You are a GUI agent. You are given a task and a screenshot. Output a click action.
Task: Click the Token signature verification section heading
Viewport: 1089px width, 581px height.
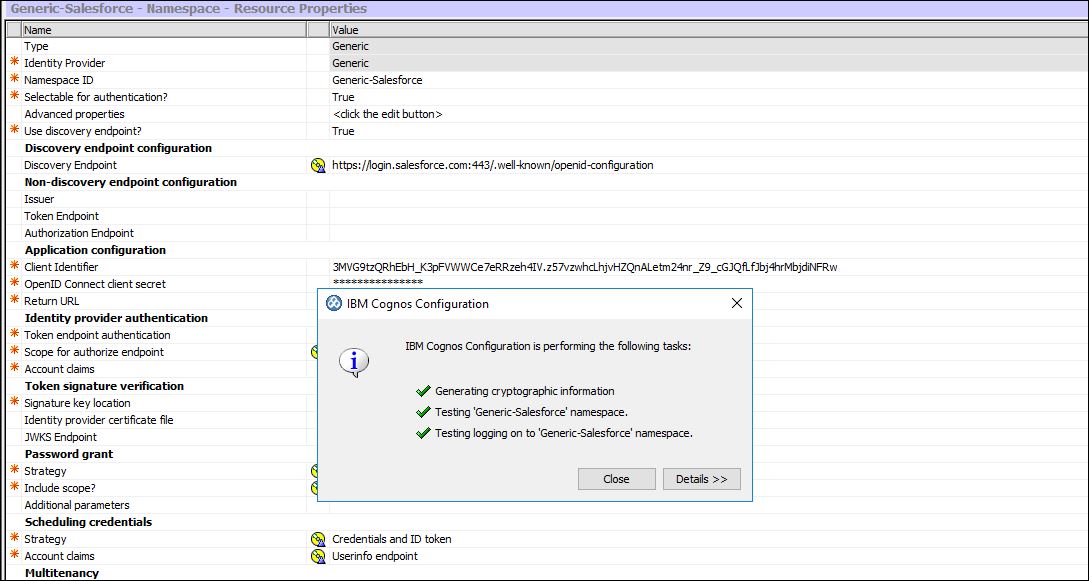point(104,386)
